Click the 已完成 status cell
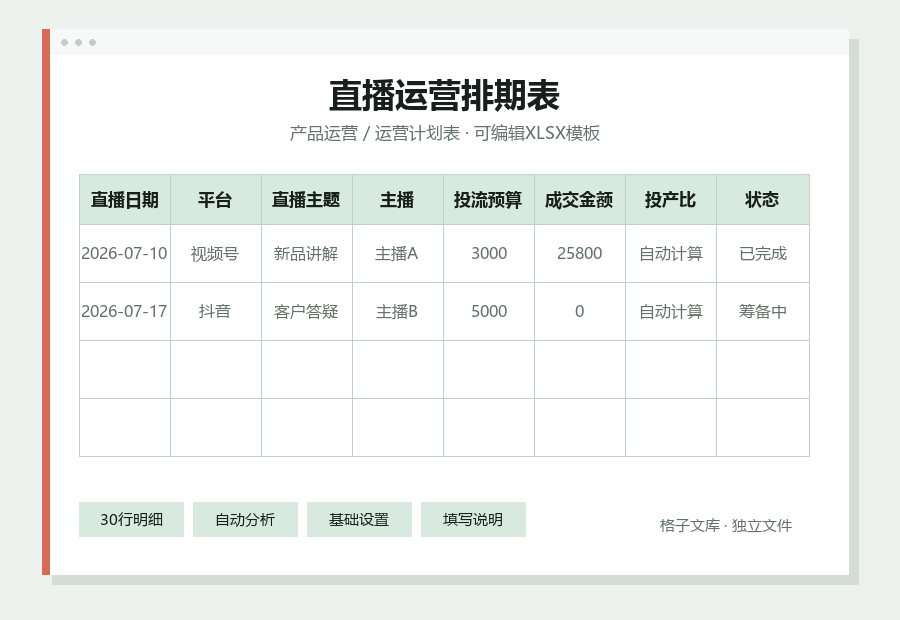900x620 pixels. [763, 254]
